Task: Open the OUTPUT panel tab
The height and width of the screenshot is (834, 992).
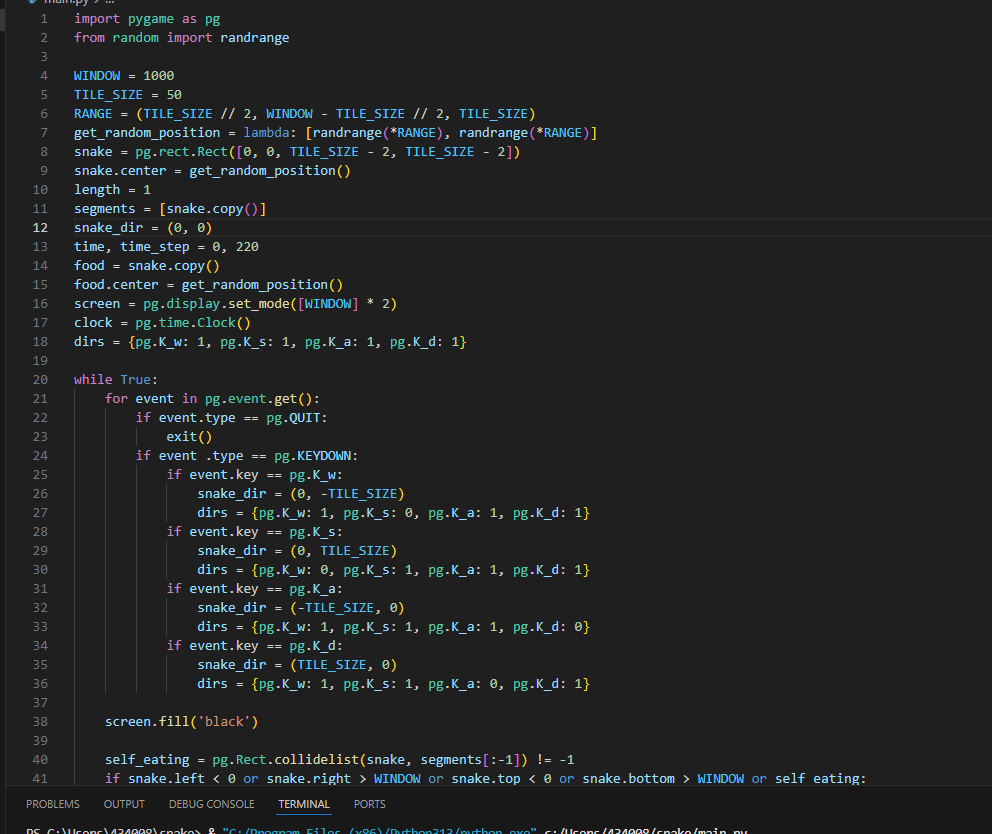Action: tap(124, 804)
